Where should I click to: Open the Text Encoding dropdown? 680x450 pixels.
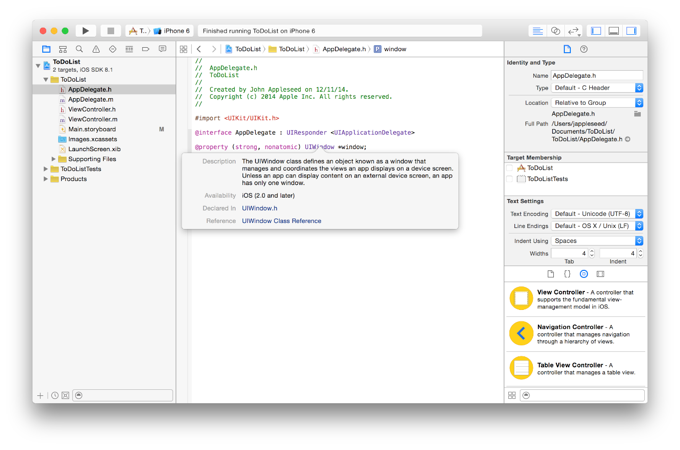pyautogui.click(x=597, y=214)
